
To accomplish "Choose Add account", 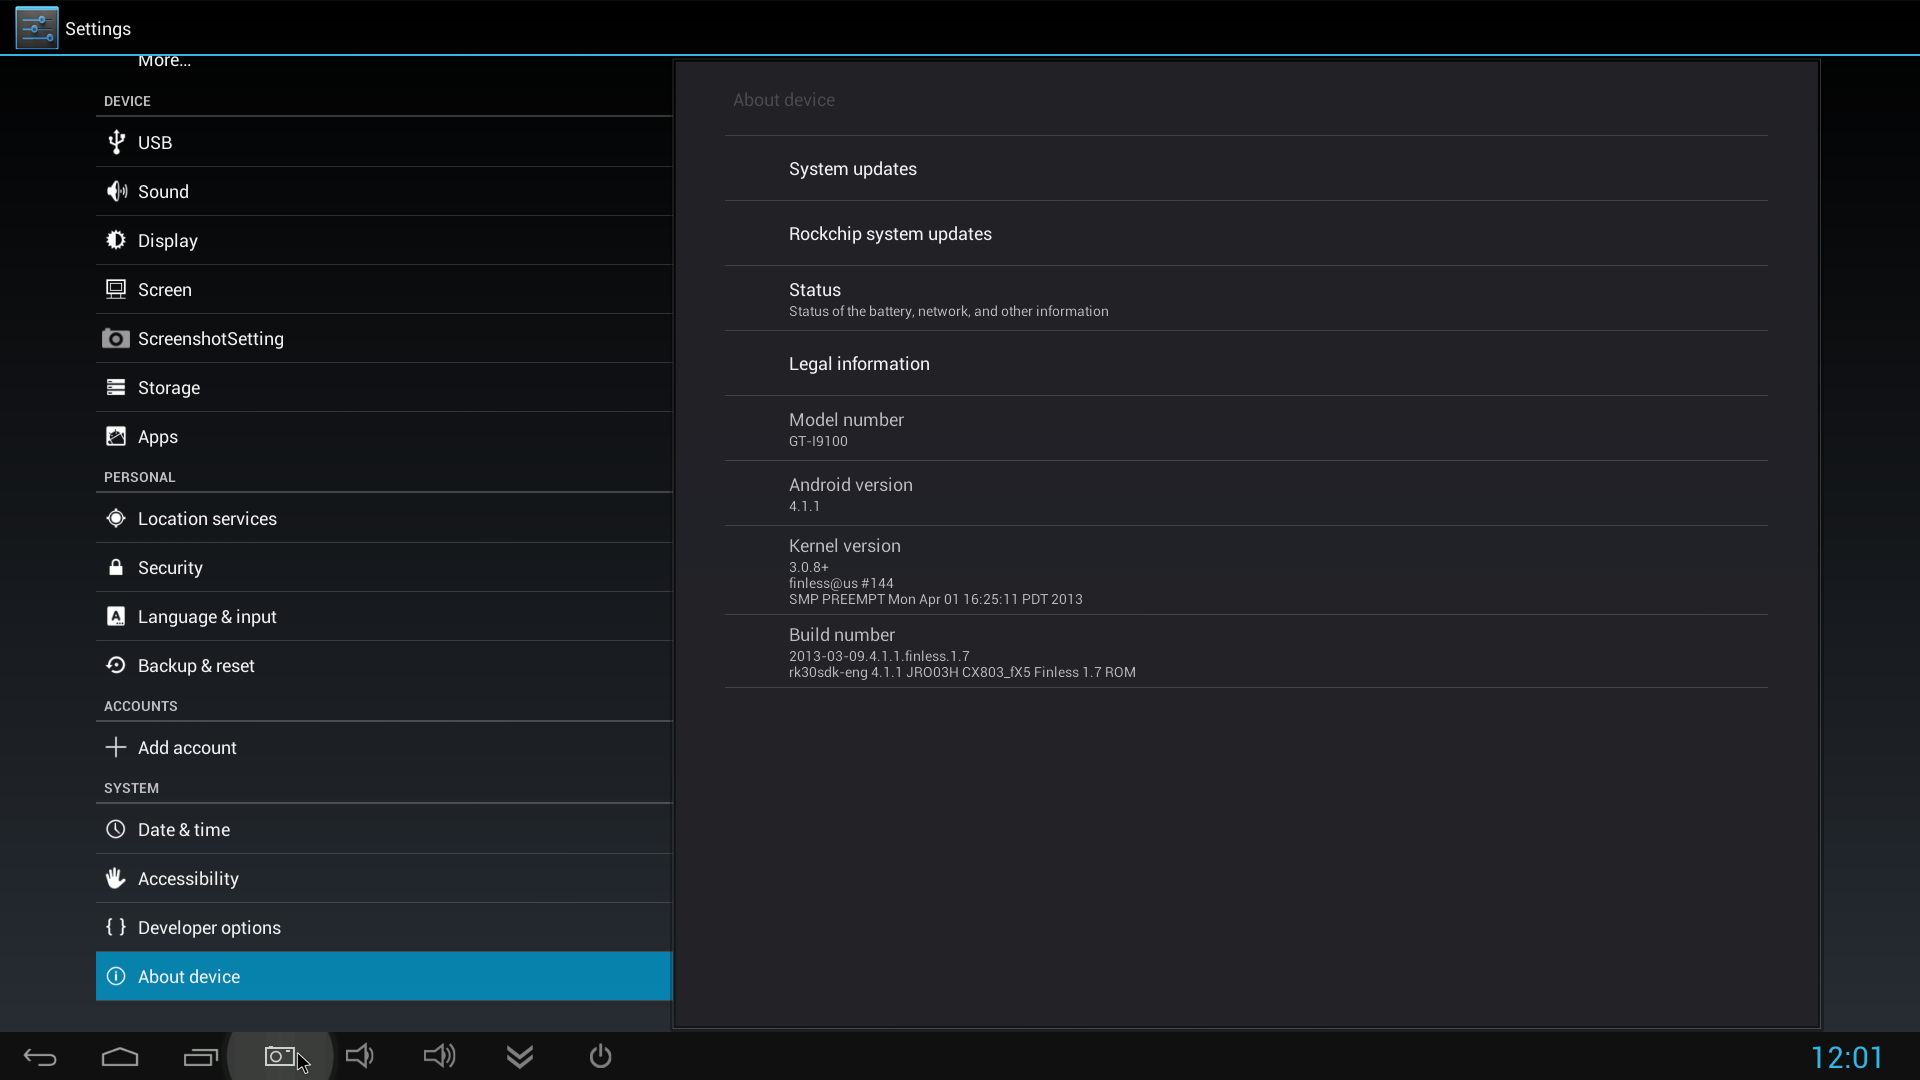I will (x=384, y=747).
